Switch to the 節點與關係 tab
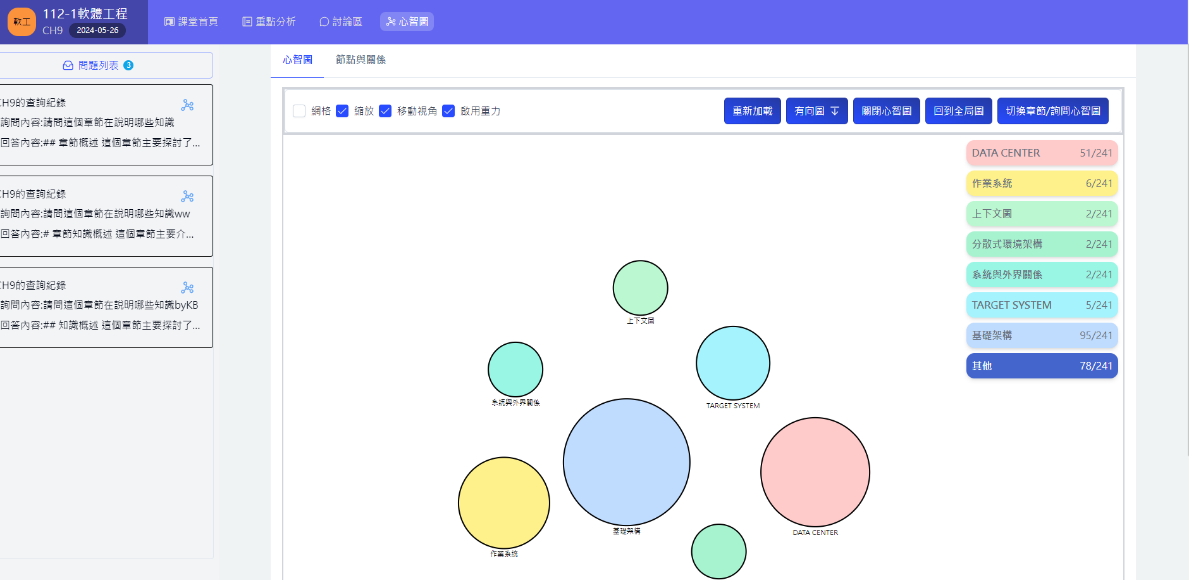This screenshot has height=580, width=1189. (361, 60)
